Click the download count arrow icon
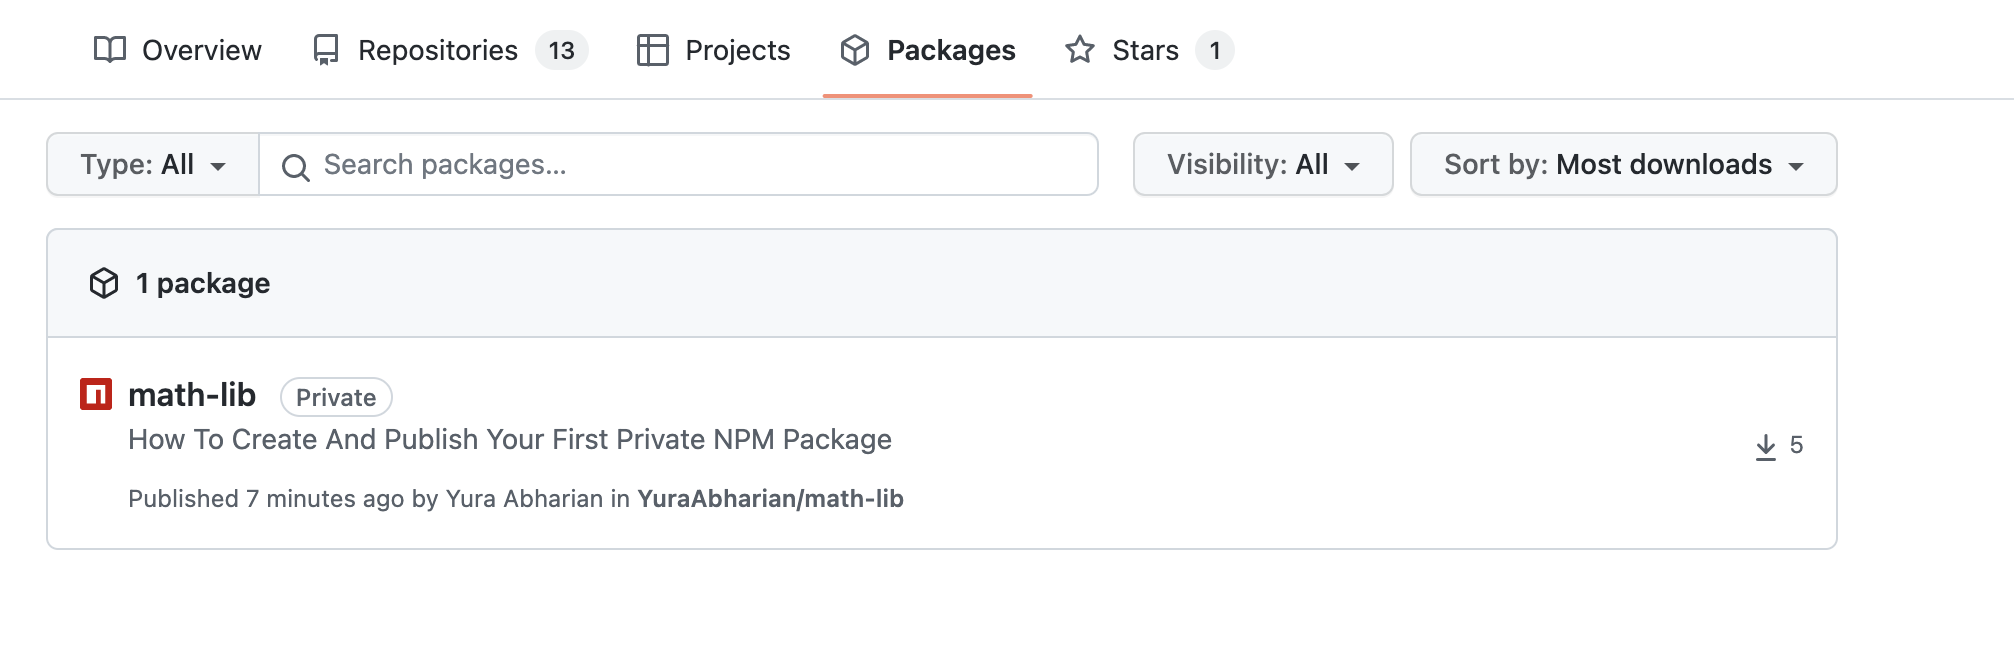Screen dimensions: 2014x664 (1766, 447)
